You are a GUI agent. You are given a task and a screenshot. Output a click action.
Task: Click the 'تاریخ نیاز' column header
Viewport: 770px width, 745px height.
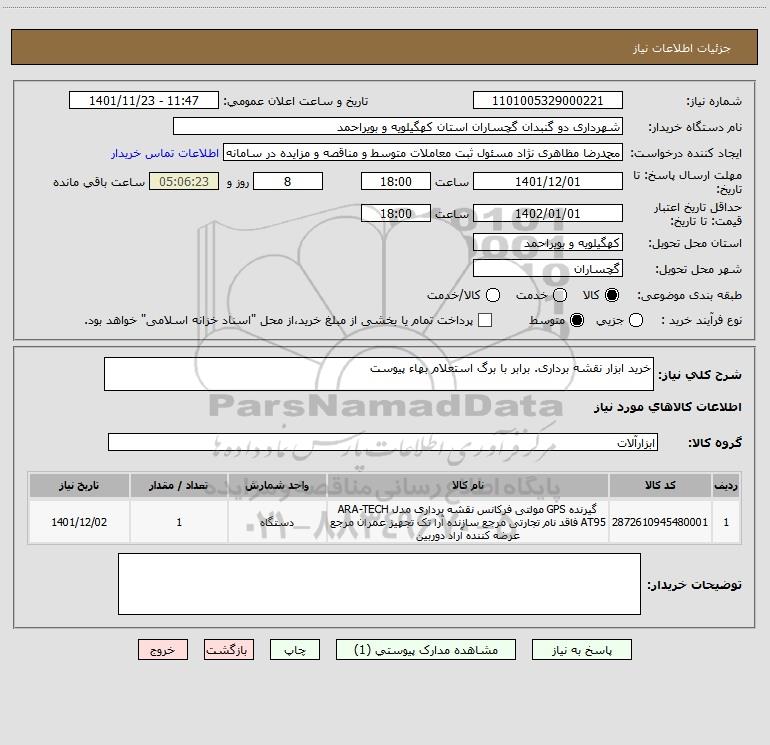pyautogui.click(x=79, y=485)
